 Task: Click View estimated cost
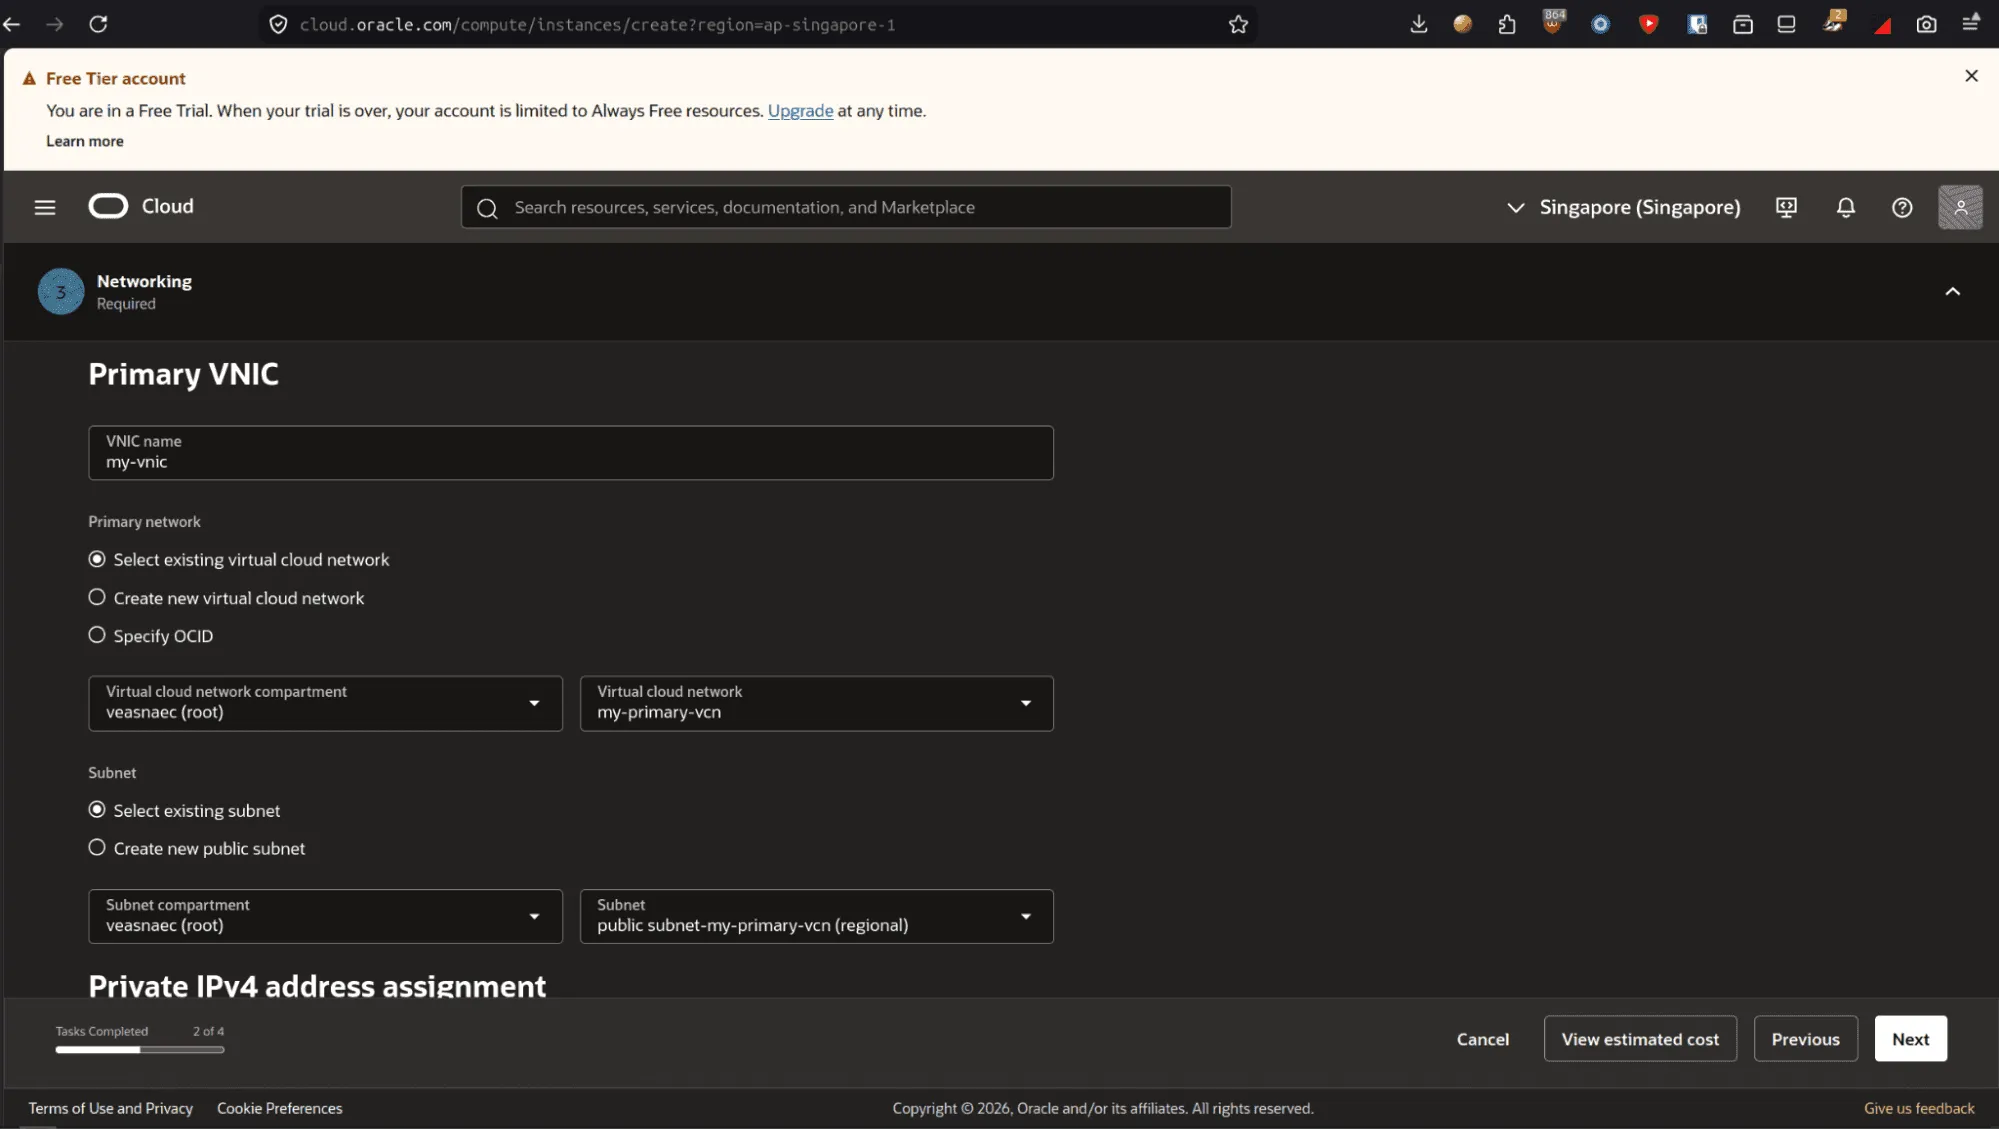1640,1039
